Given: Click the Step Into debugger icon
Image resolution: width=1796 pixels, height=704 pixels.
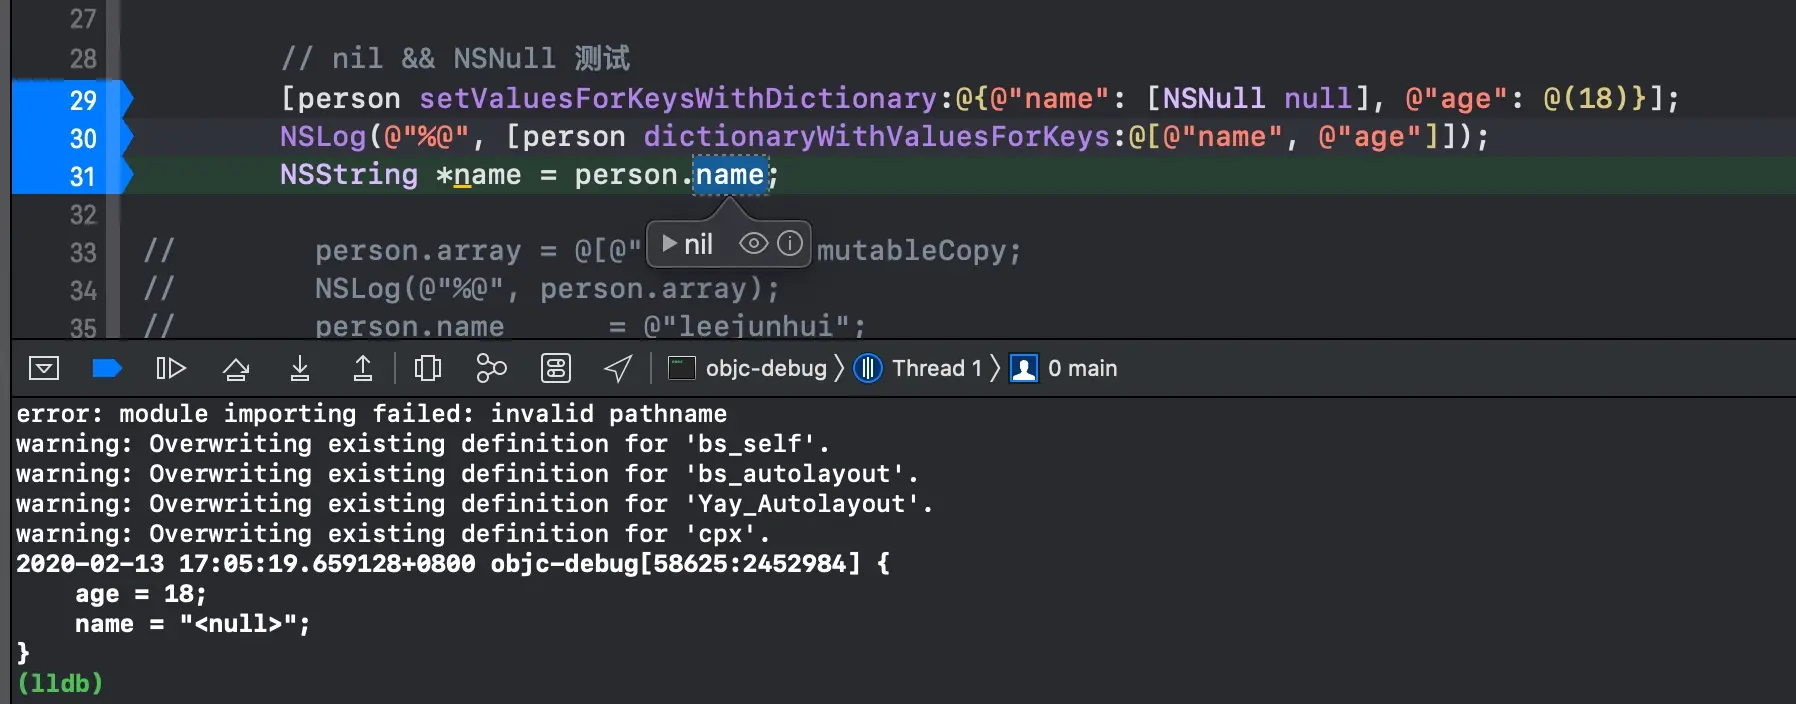Looking at the screenshot, I should tap(299, 369).
